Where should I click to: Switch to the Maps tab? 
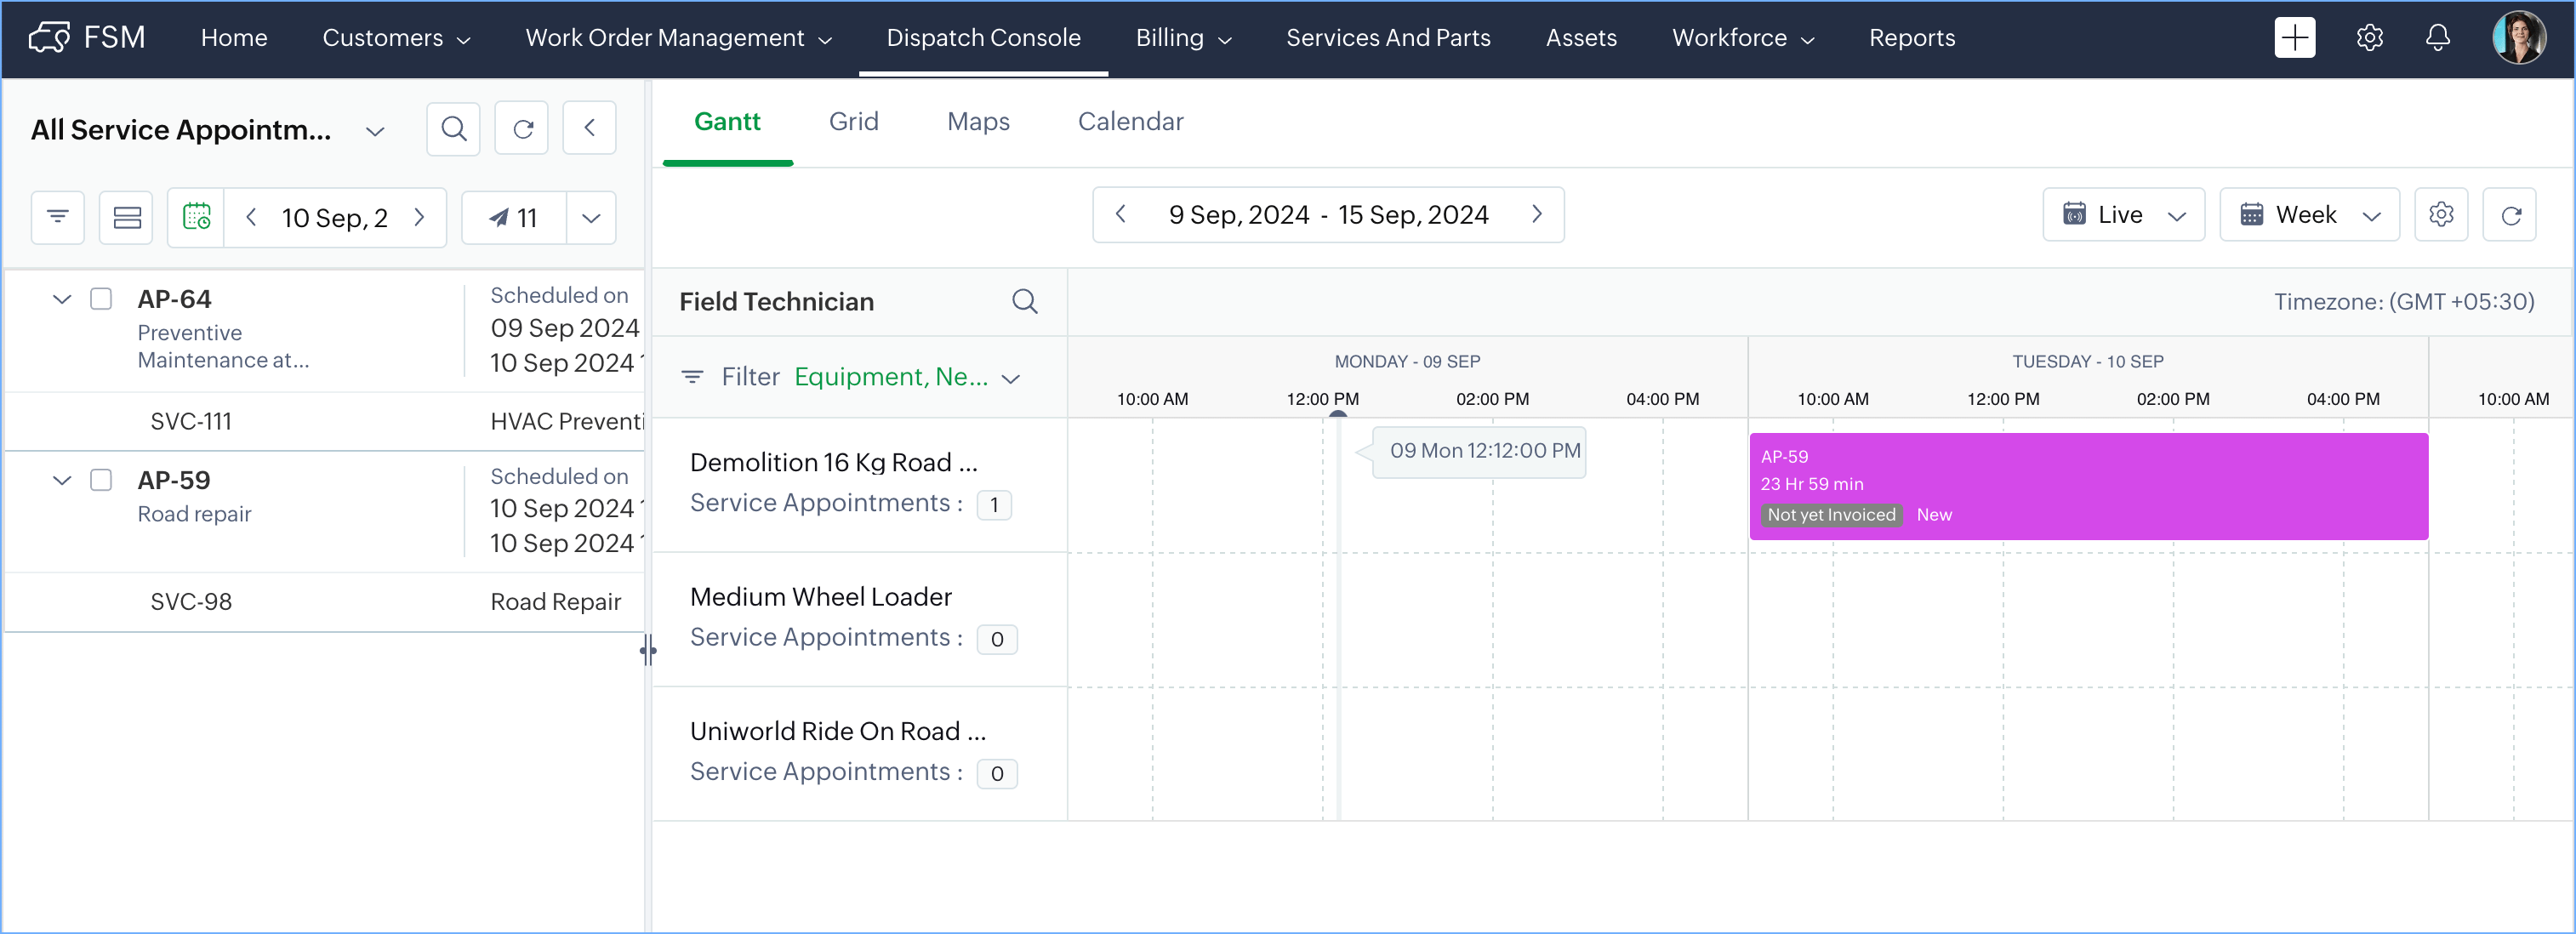tap(978, 122)
